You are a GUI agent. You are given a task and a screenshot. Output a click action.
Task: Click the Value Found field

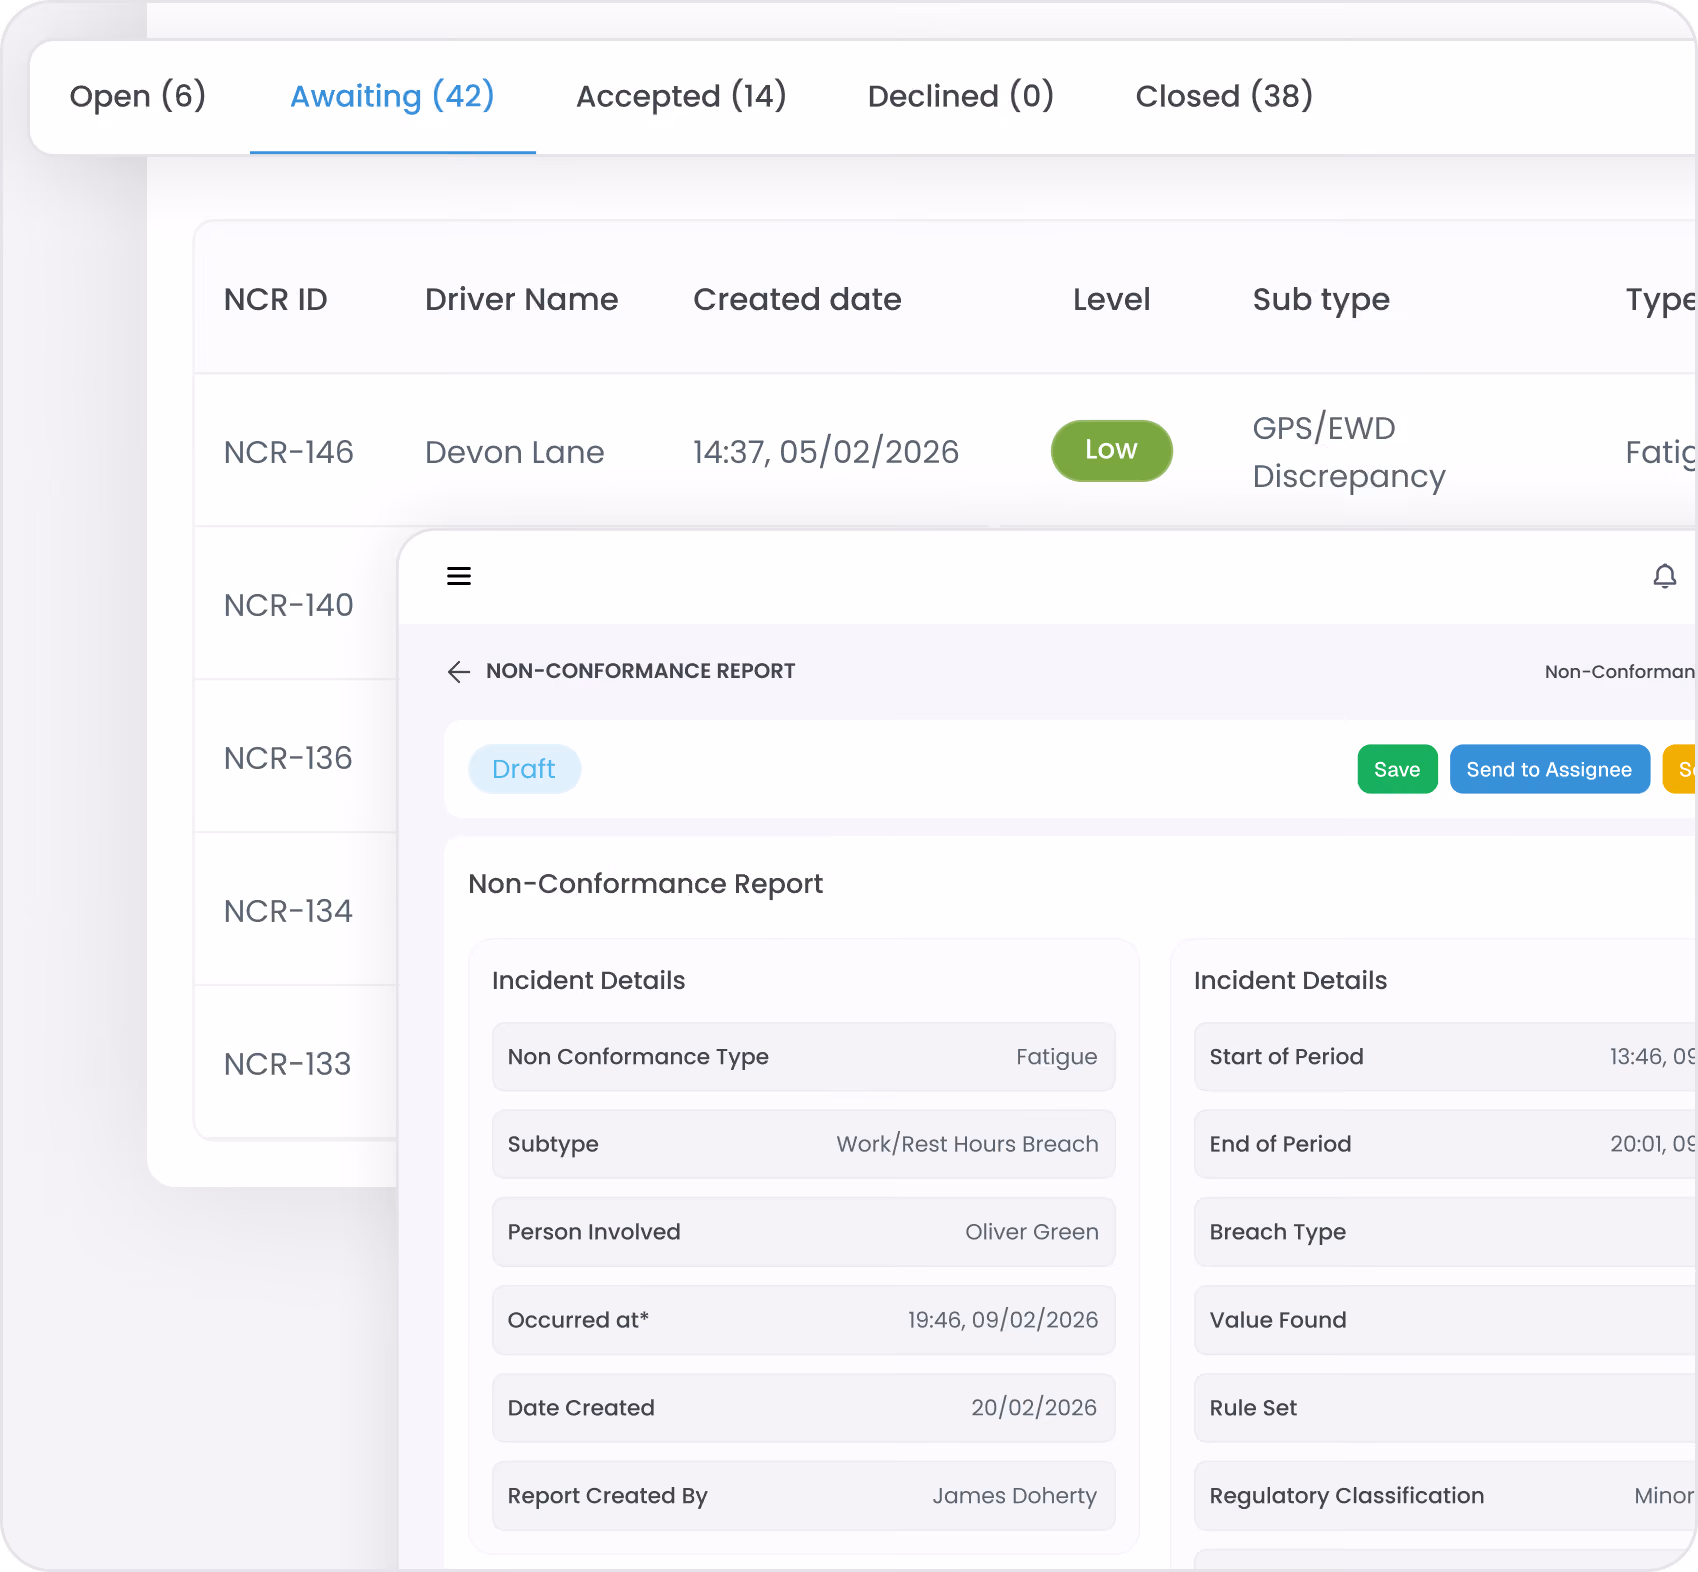click(x=1446, y=1320)
